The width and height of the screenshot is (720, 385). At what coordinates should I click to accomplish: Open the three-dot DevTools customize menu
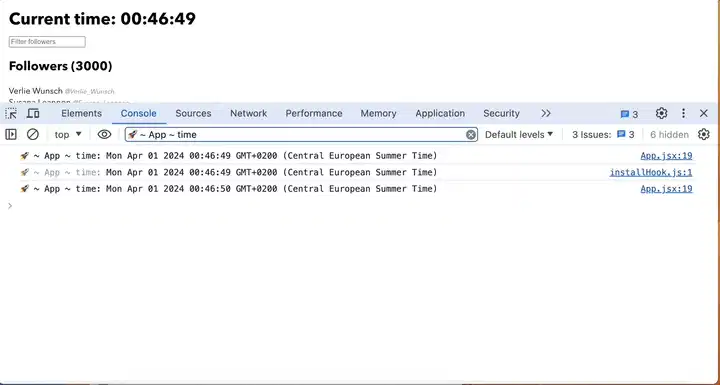coord(683,113)
